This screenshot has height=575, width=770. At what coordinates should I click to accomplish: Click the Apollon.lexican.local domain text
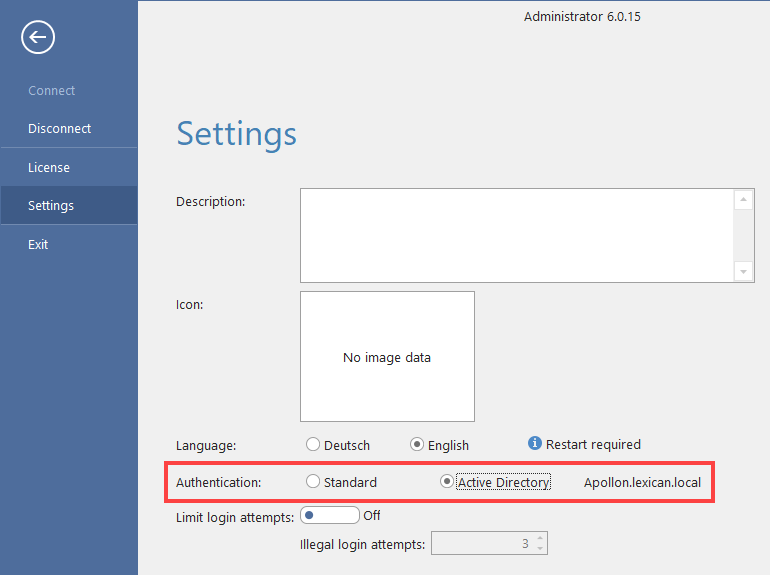[642, 482]
